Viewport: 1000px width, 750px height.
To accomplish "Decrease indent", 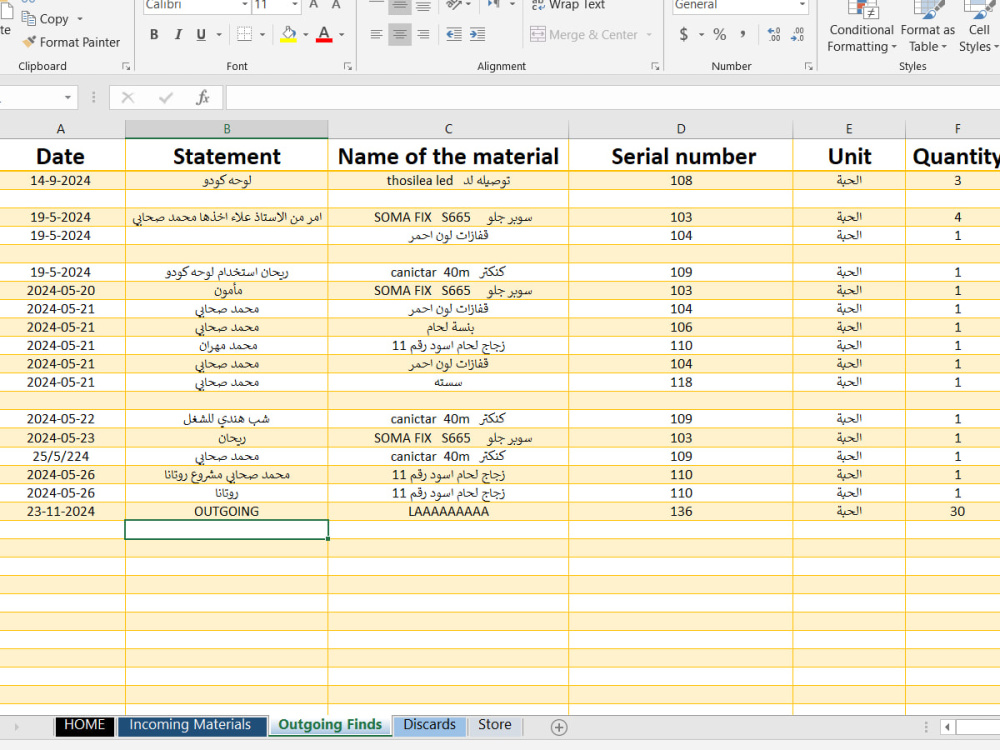I will pos(454,34).
